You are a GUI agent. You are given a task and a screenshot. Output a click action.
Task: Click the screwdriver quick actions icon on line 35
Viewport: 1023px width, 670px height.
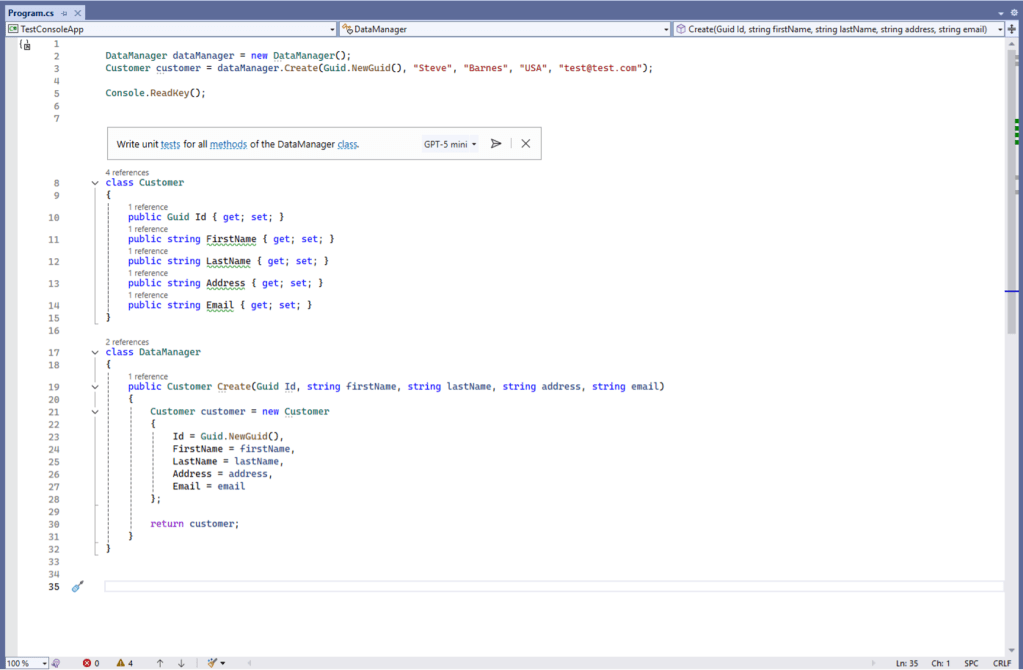click(x=77, y=587)
